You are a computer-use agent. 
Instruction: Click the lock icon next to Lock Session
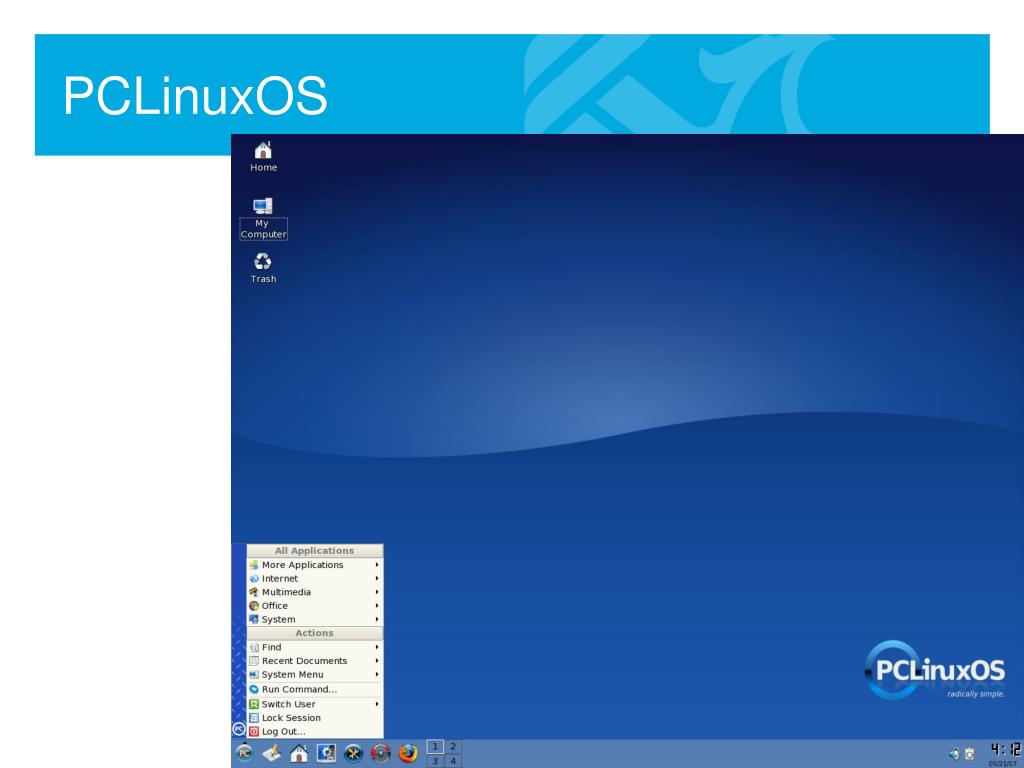(254, 718)
